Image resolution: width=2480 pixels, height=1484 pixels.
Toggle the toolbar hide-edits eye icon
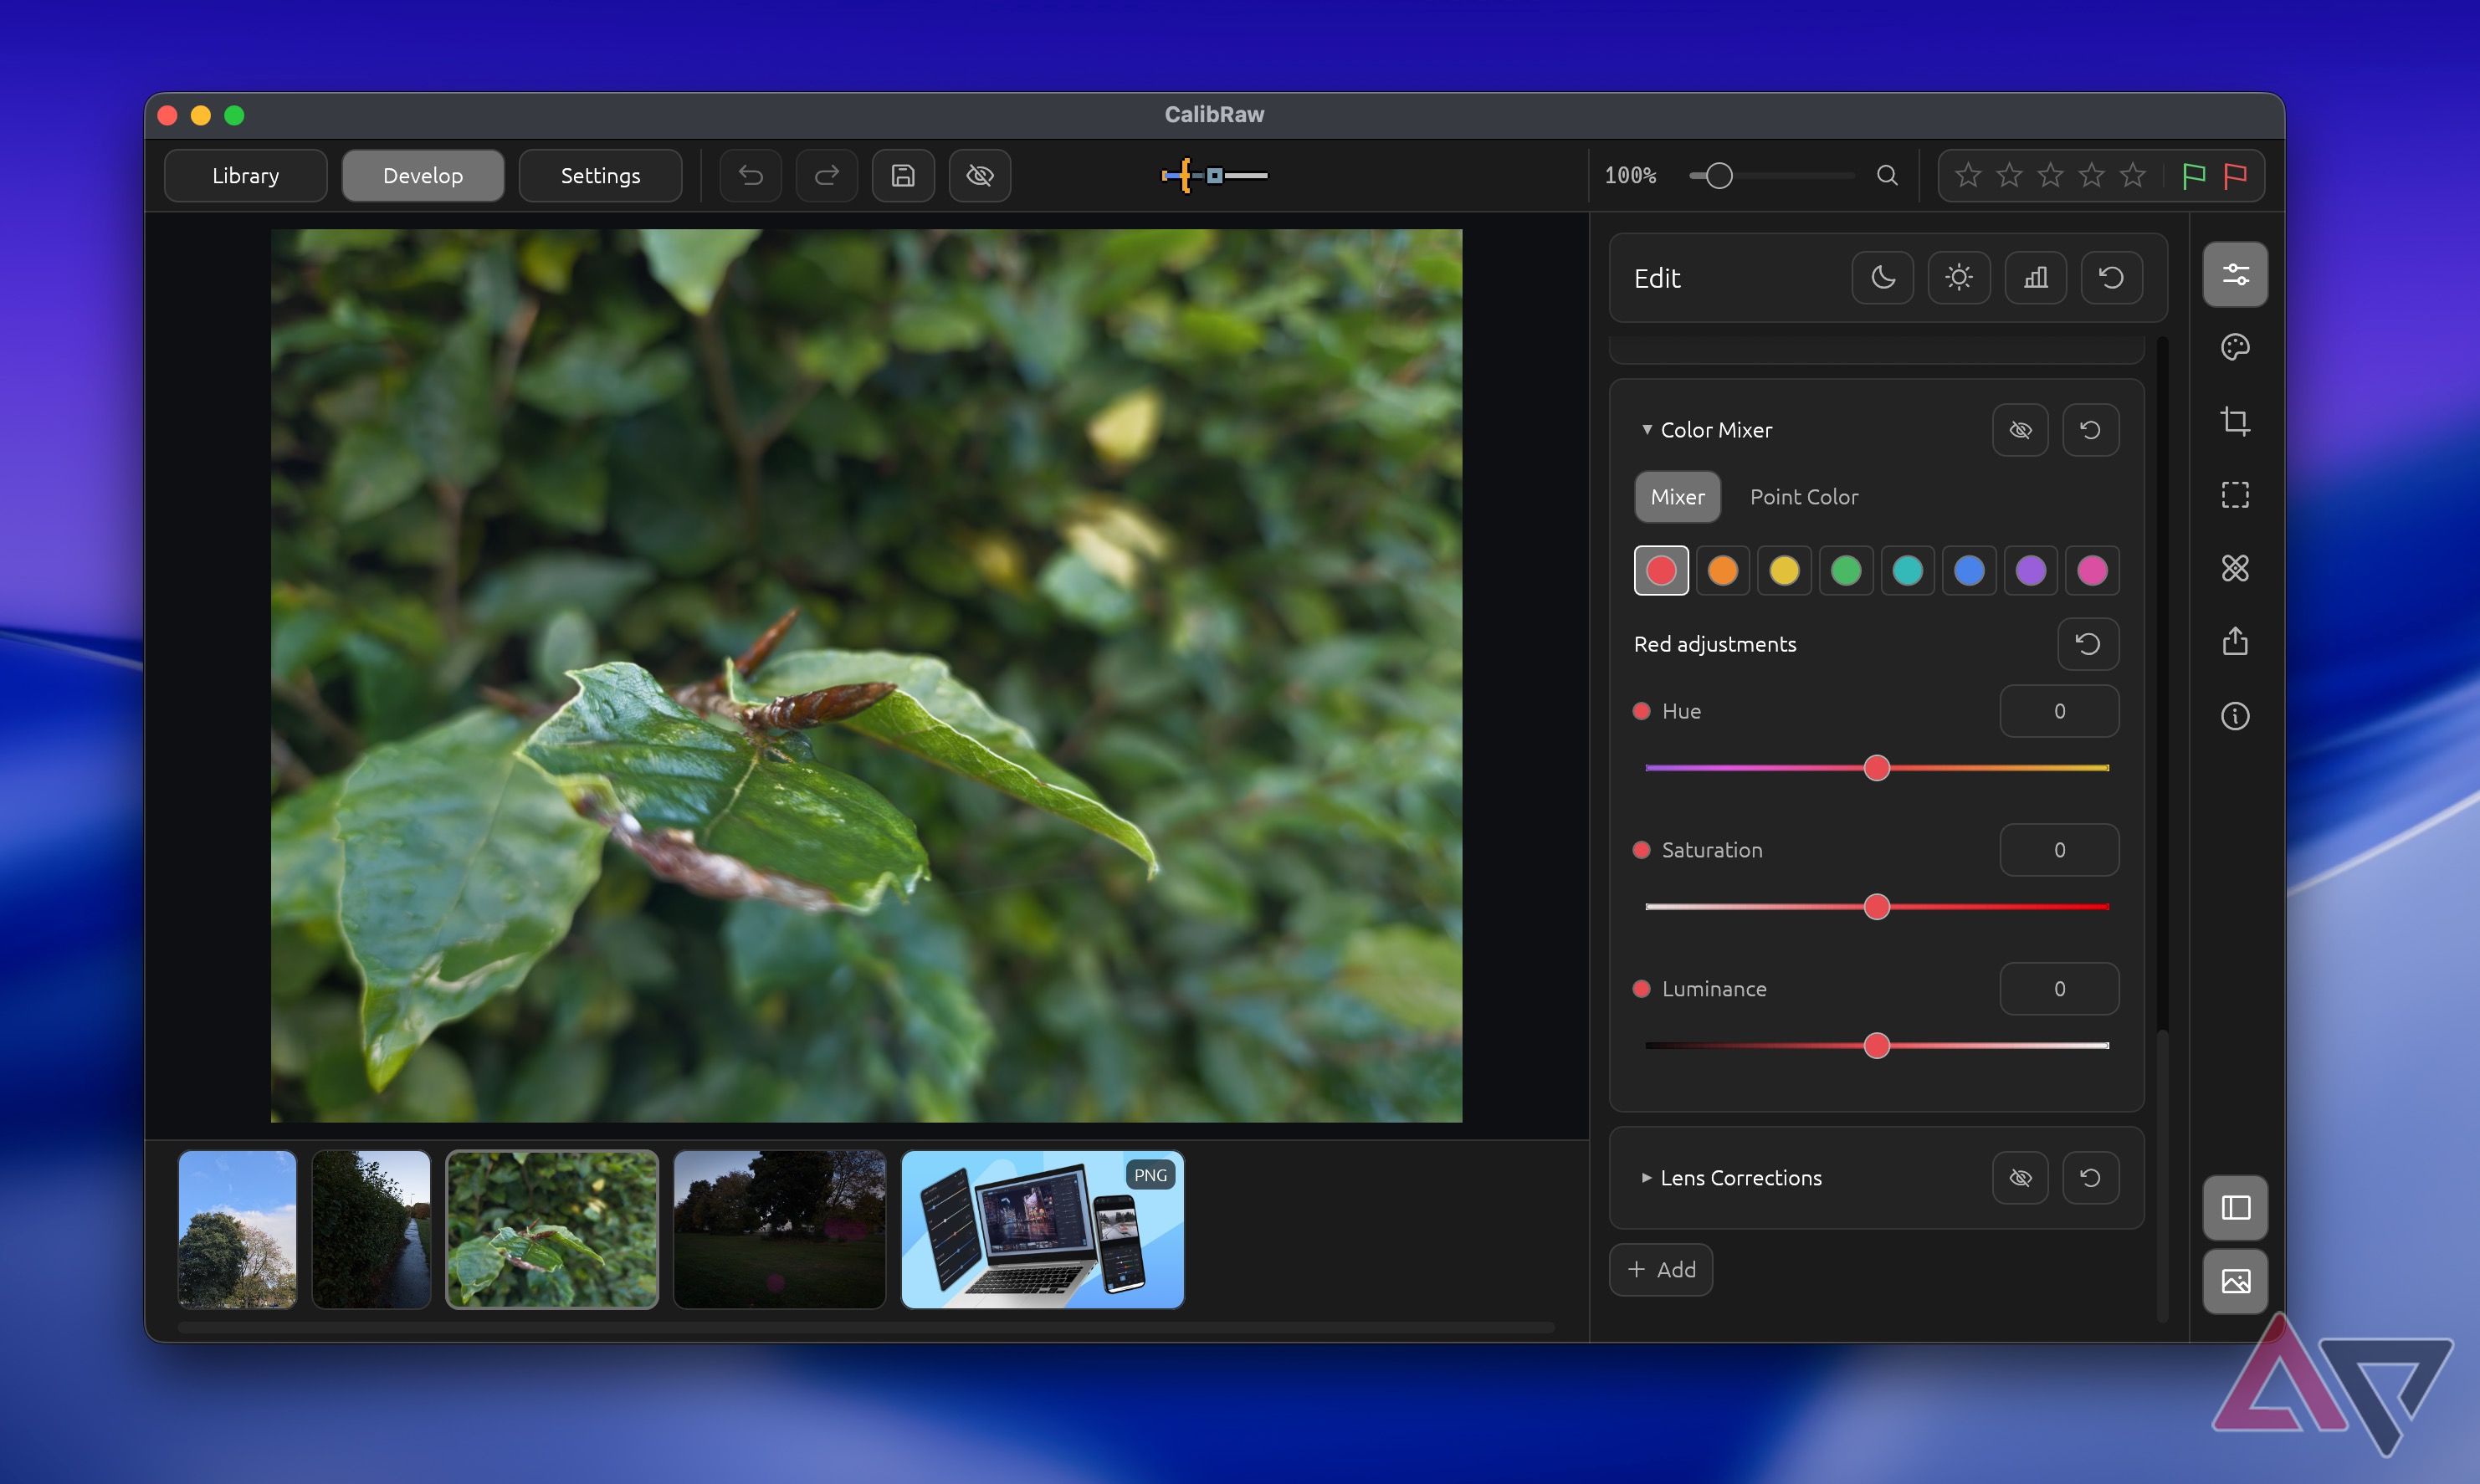[980, 176]
